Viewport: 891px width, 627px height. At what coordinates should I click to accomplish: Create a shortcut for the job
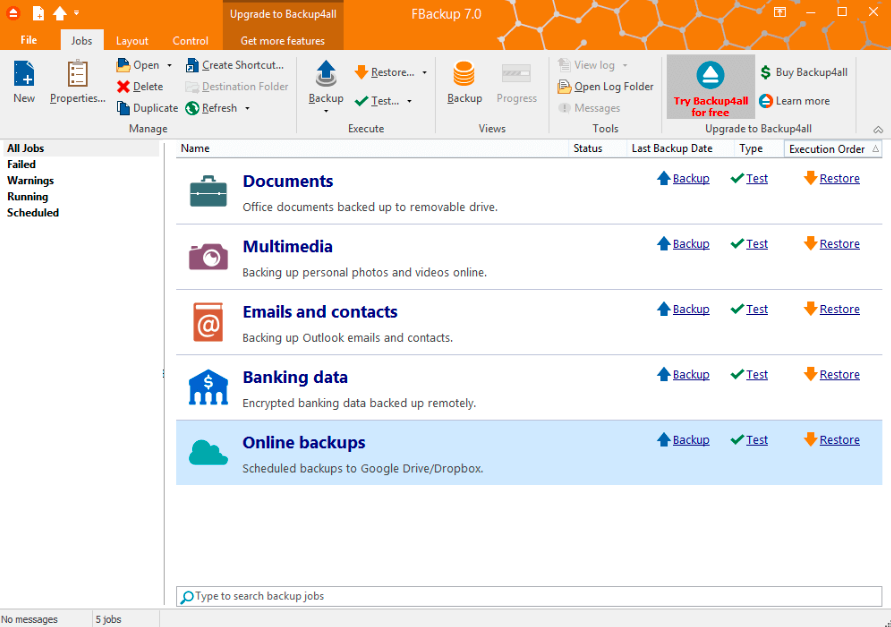point(235,65)
